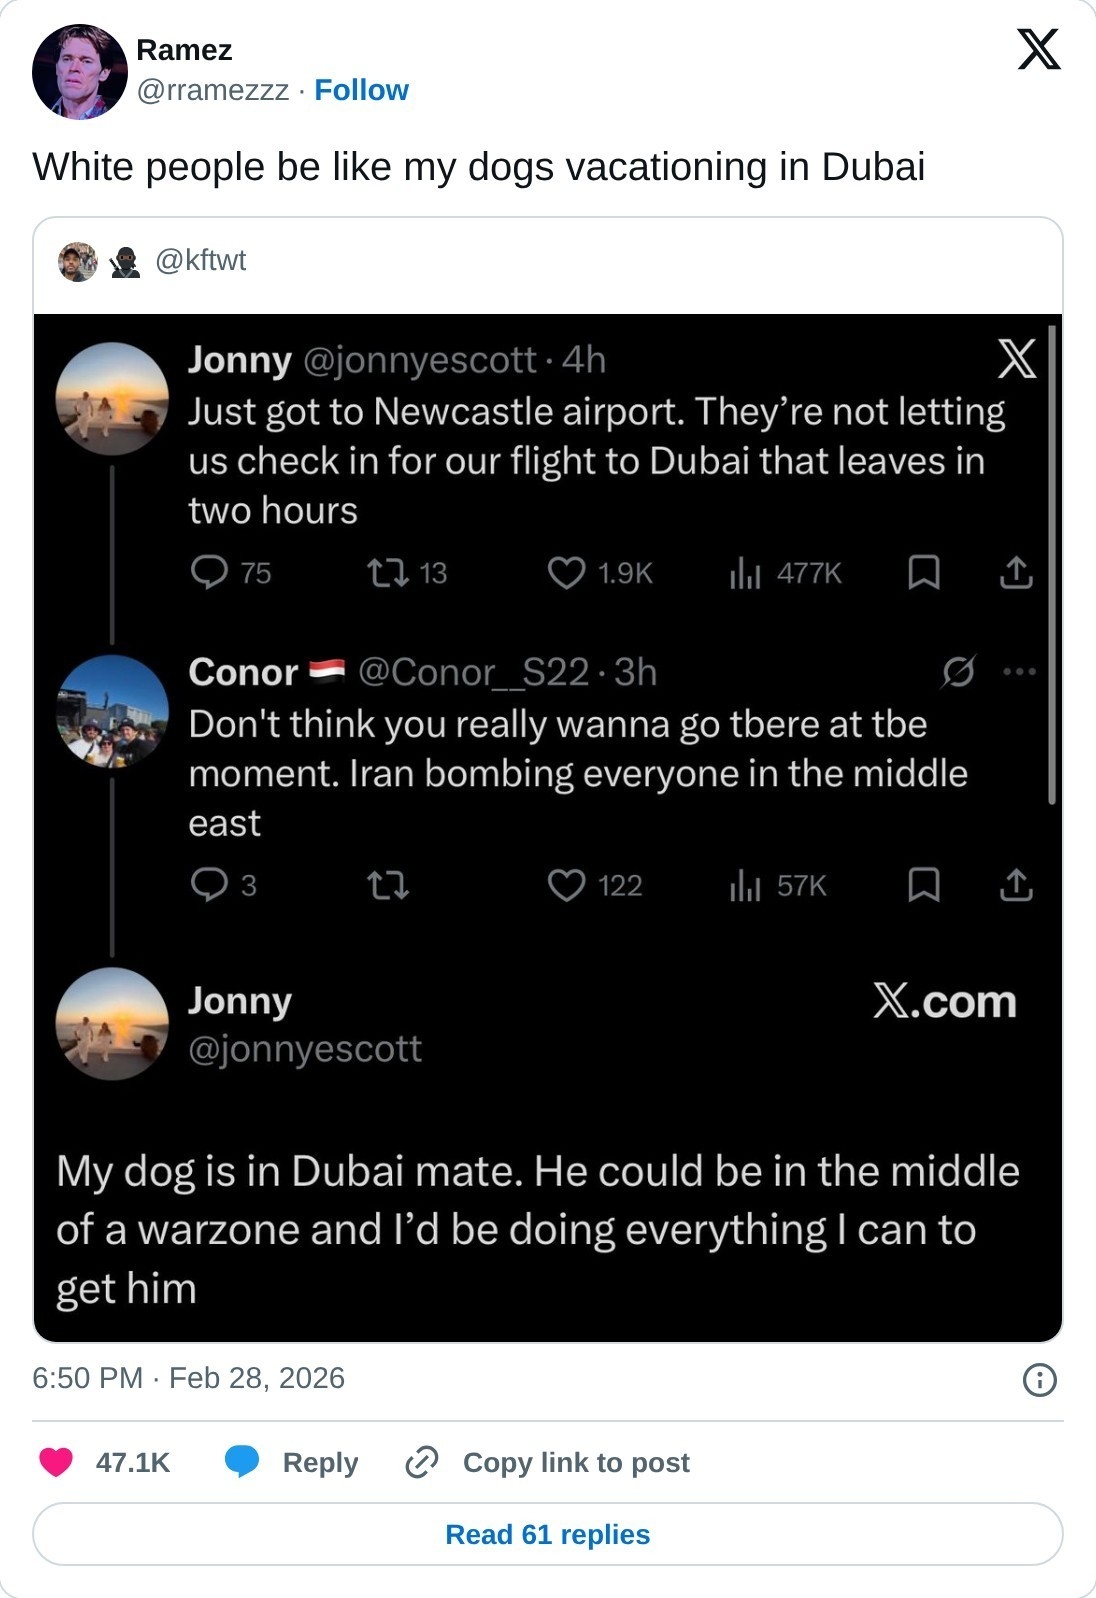The height and width of the screenshot is (1598, 1096).
Task: Read 61 replies
Action: pyautogui.click(x=548, y=1534)
